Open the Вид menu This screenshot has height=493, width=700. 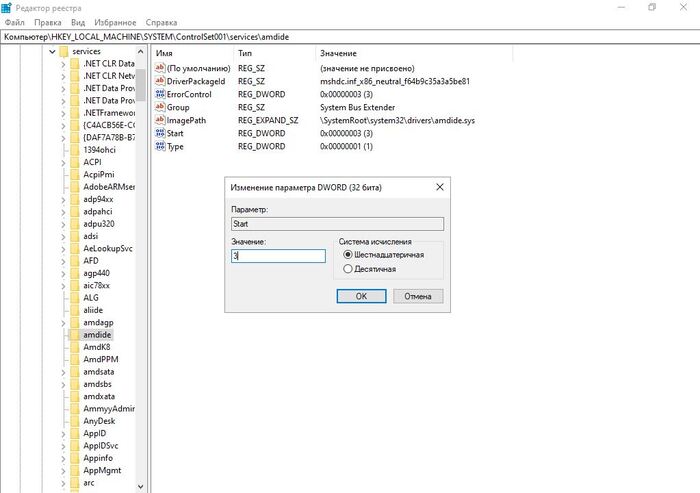(x=78, y=22)
